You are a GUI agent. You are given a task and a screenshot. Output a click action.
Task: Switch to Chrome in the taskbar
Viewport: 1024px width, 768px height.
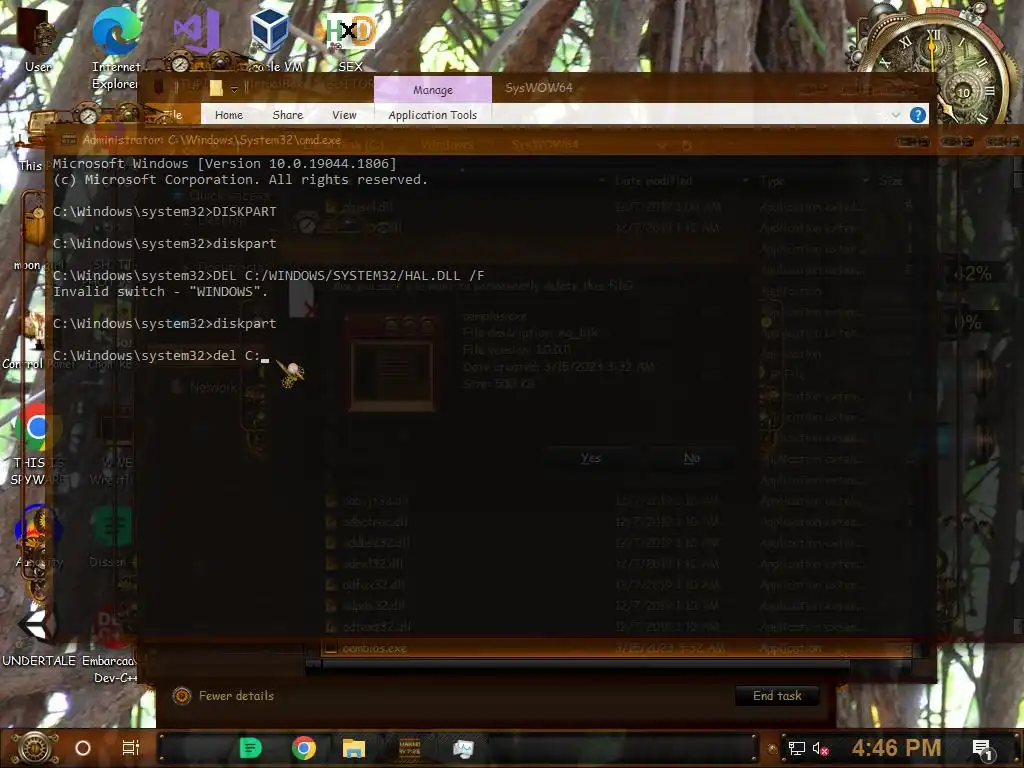[304, 748]
